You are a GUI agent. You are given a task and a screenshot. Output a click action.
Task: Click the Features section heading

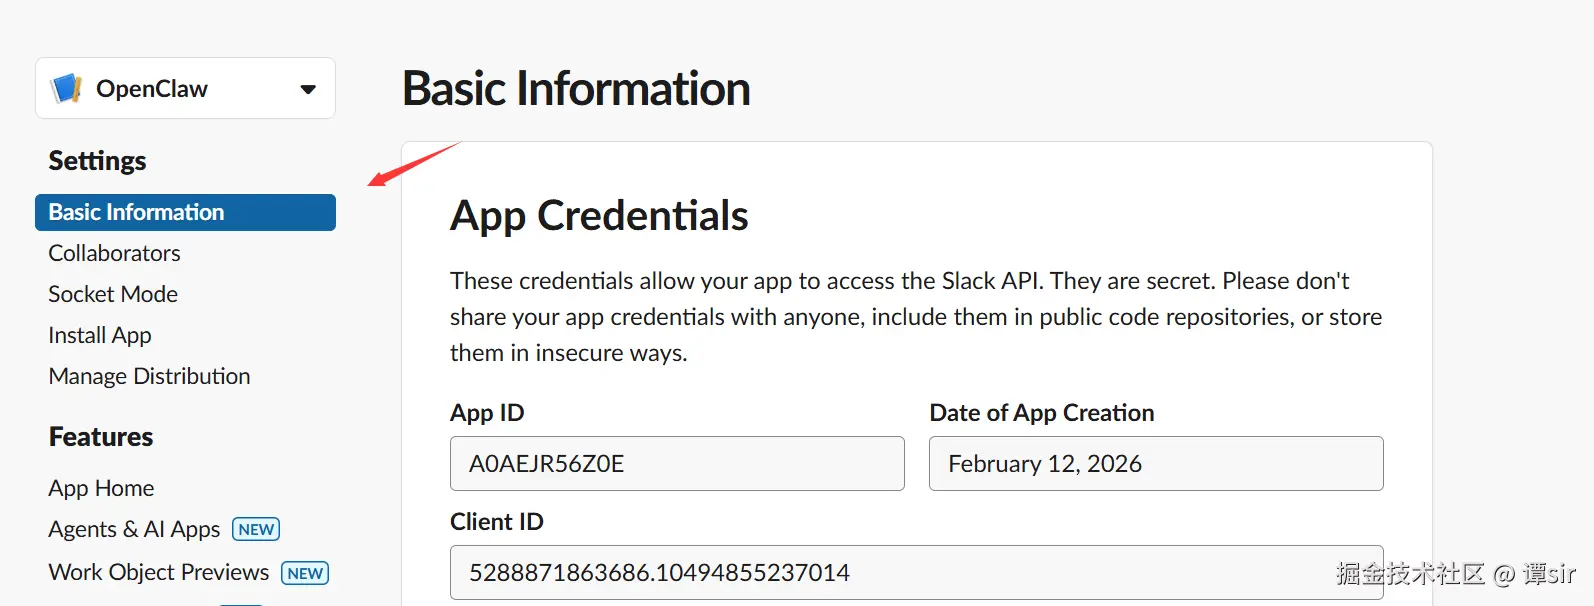point(101,437)
